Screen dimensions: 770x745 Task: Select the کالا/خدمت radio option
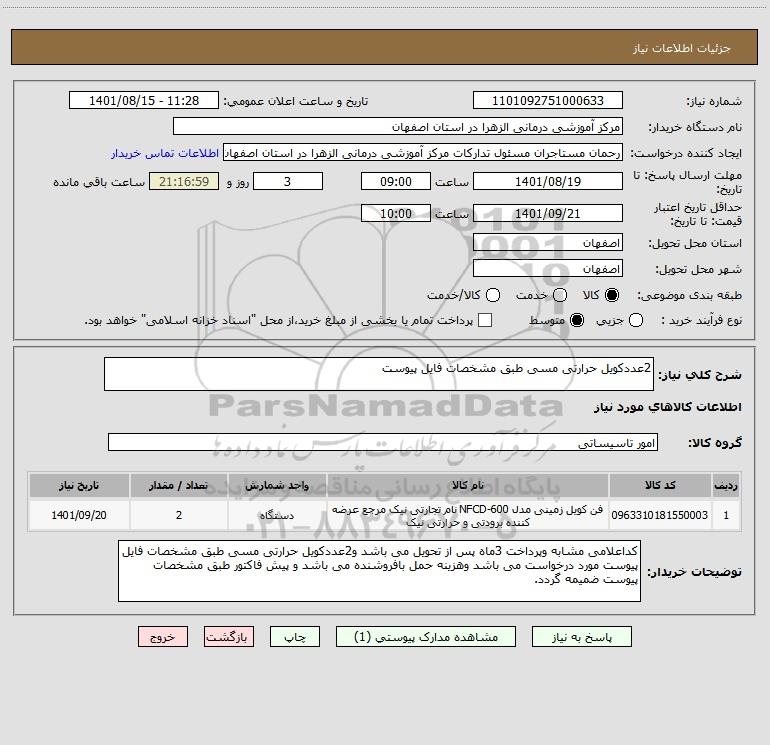[493, 295]
